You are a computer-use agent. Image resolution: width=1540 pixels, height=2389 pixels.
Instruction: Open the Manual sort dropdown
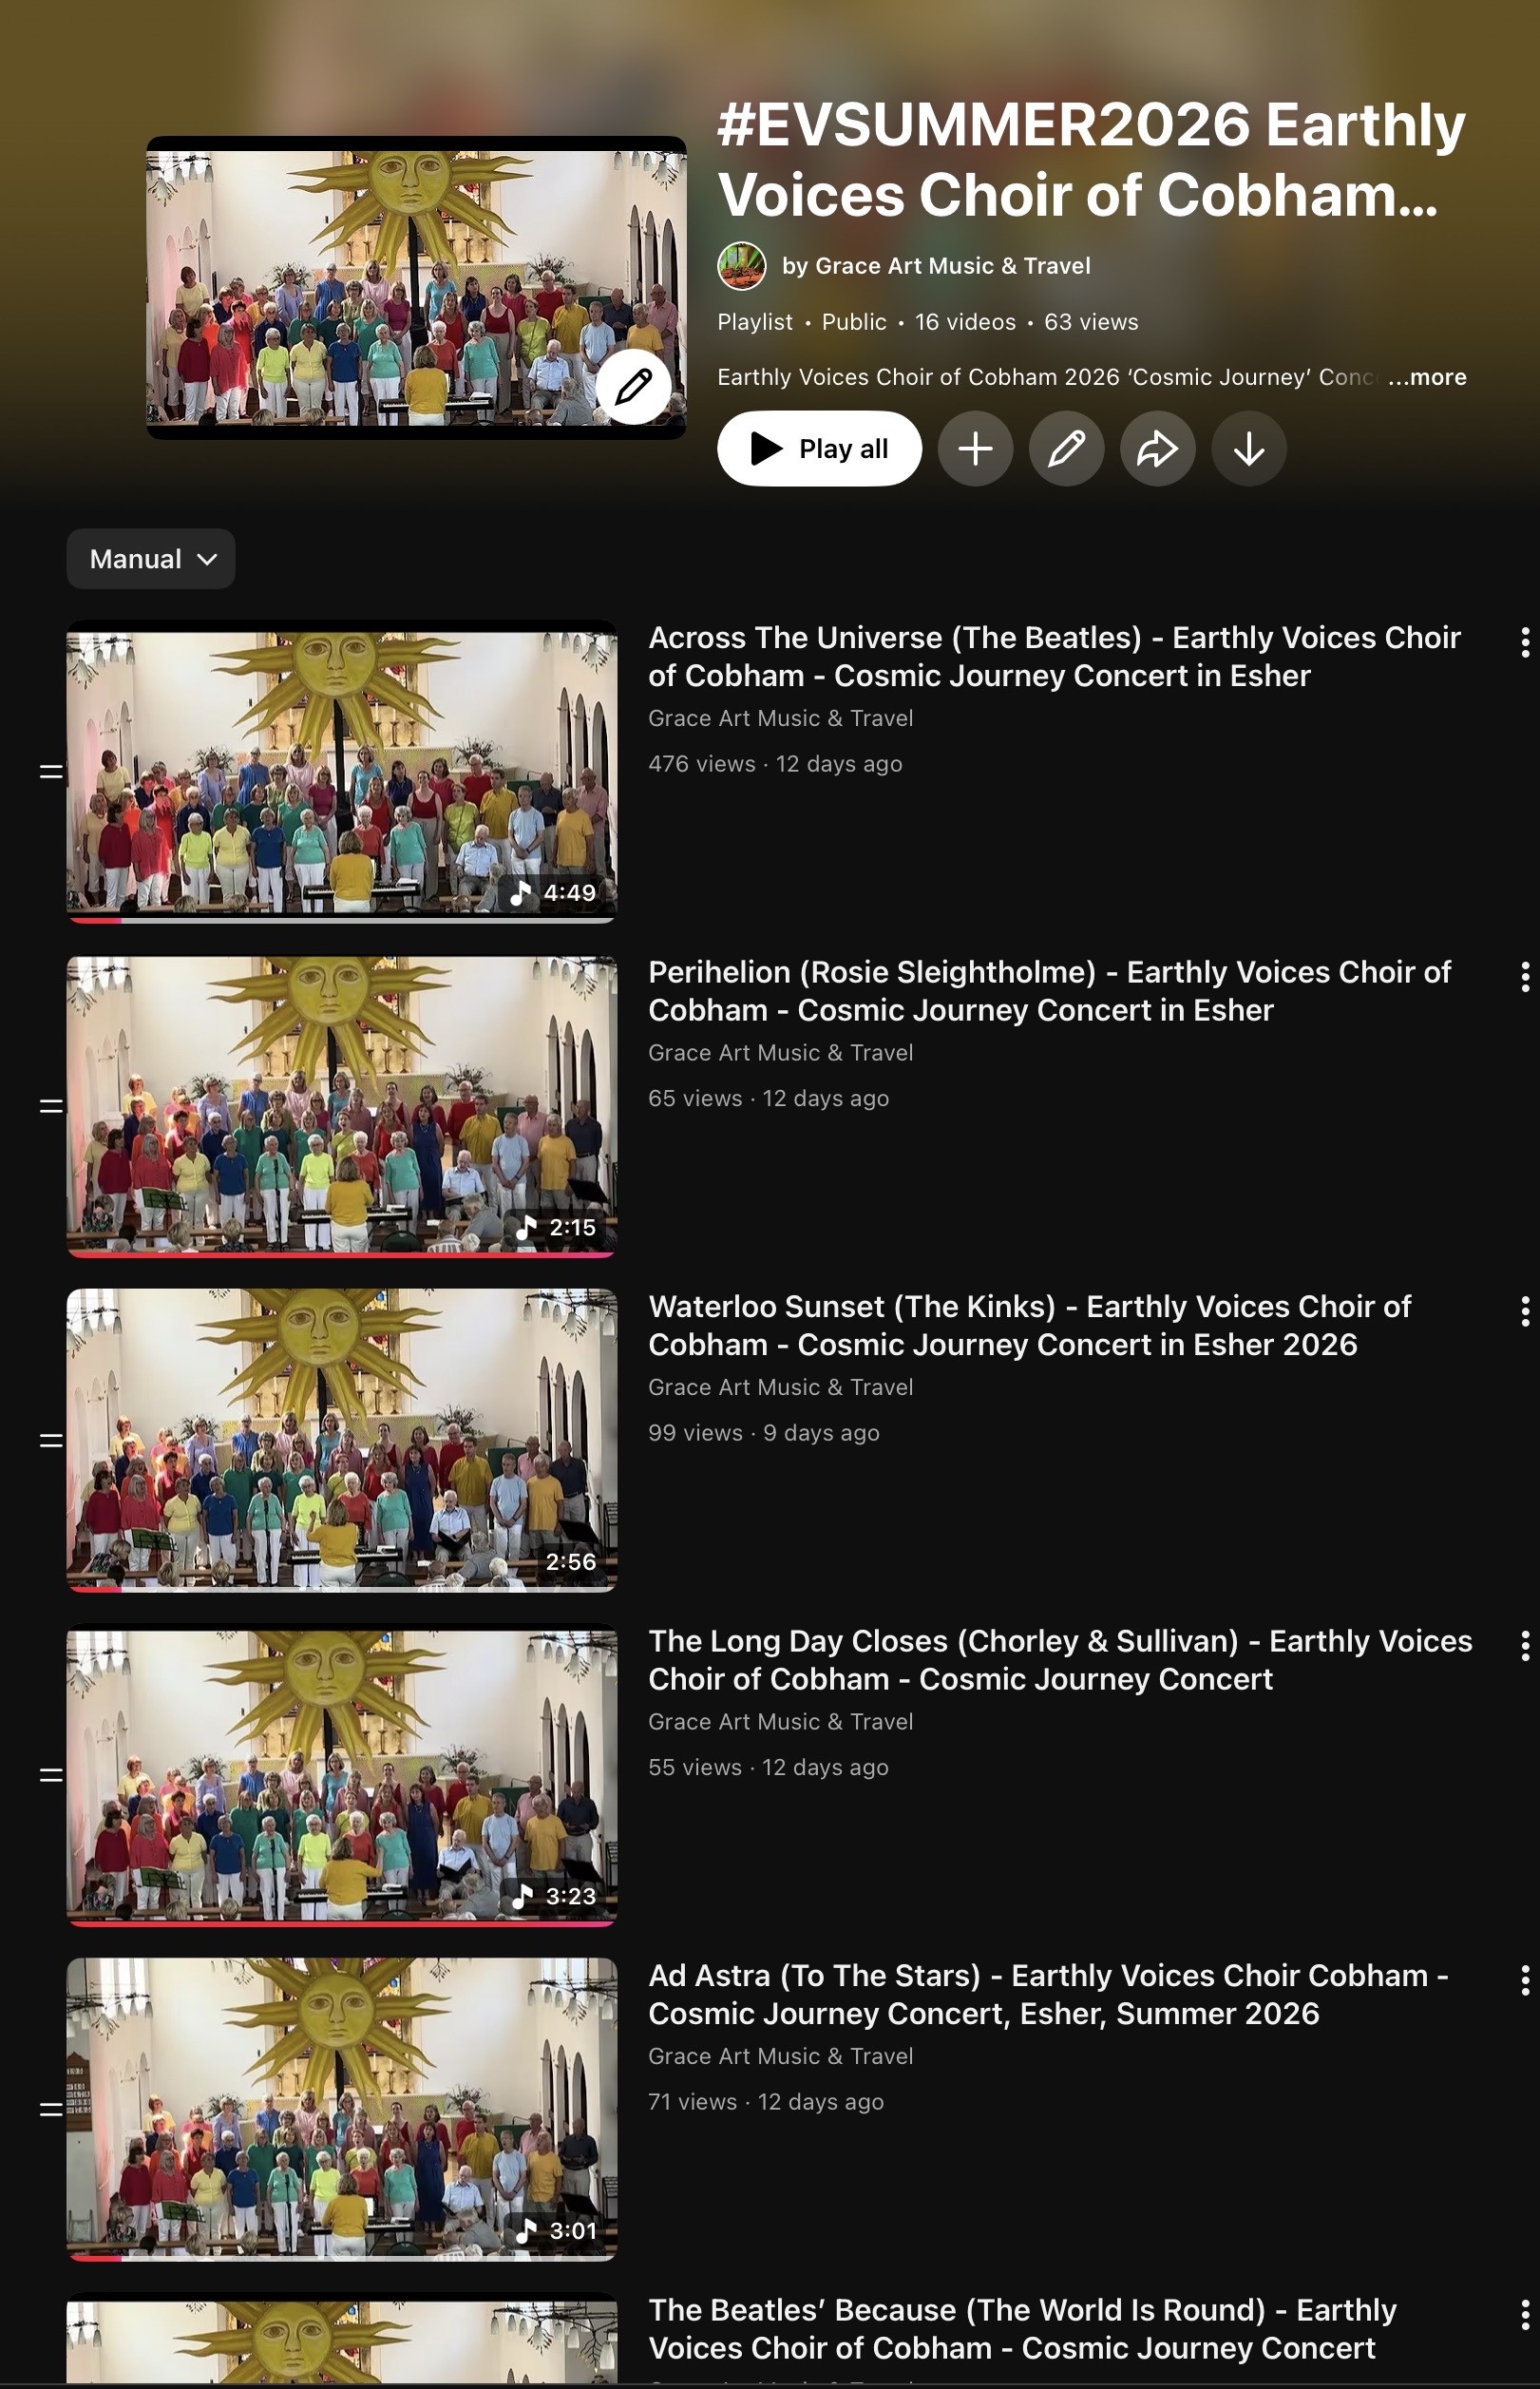coord(151,559)
